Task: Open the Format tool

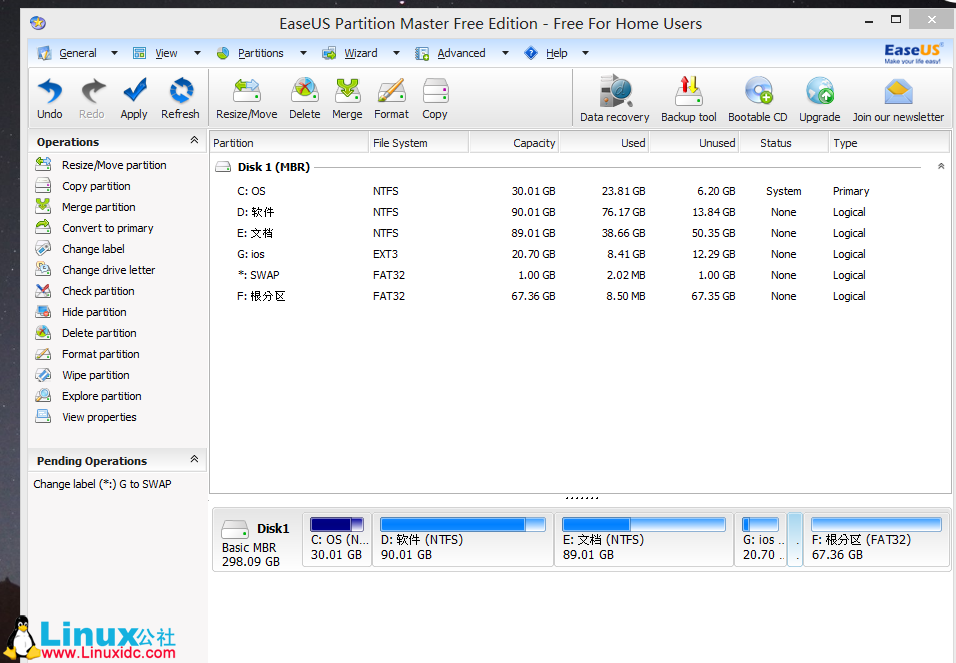Action: pos(391,97)
